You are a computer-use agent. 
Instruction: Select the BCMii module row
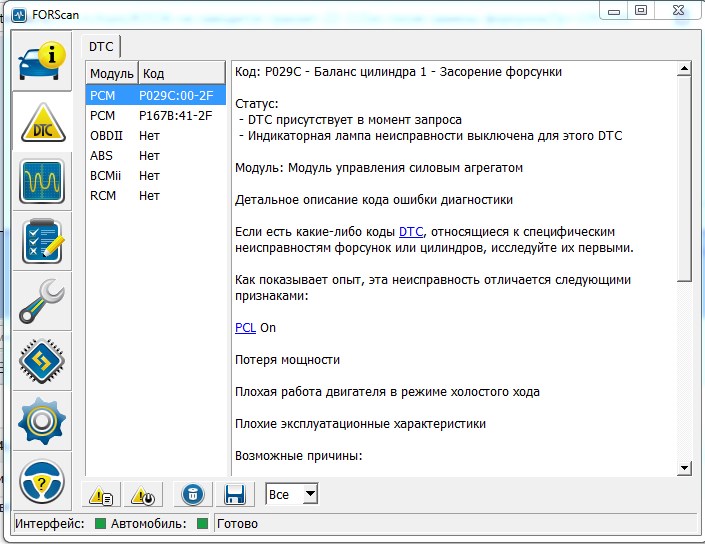point(156,176)
